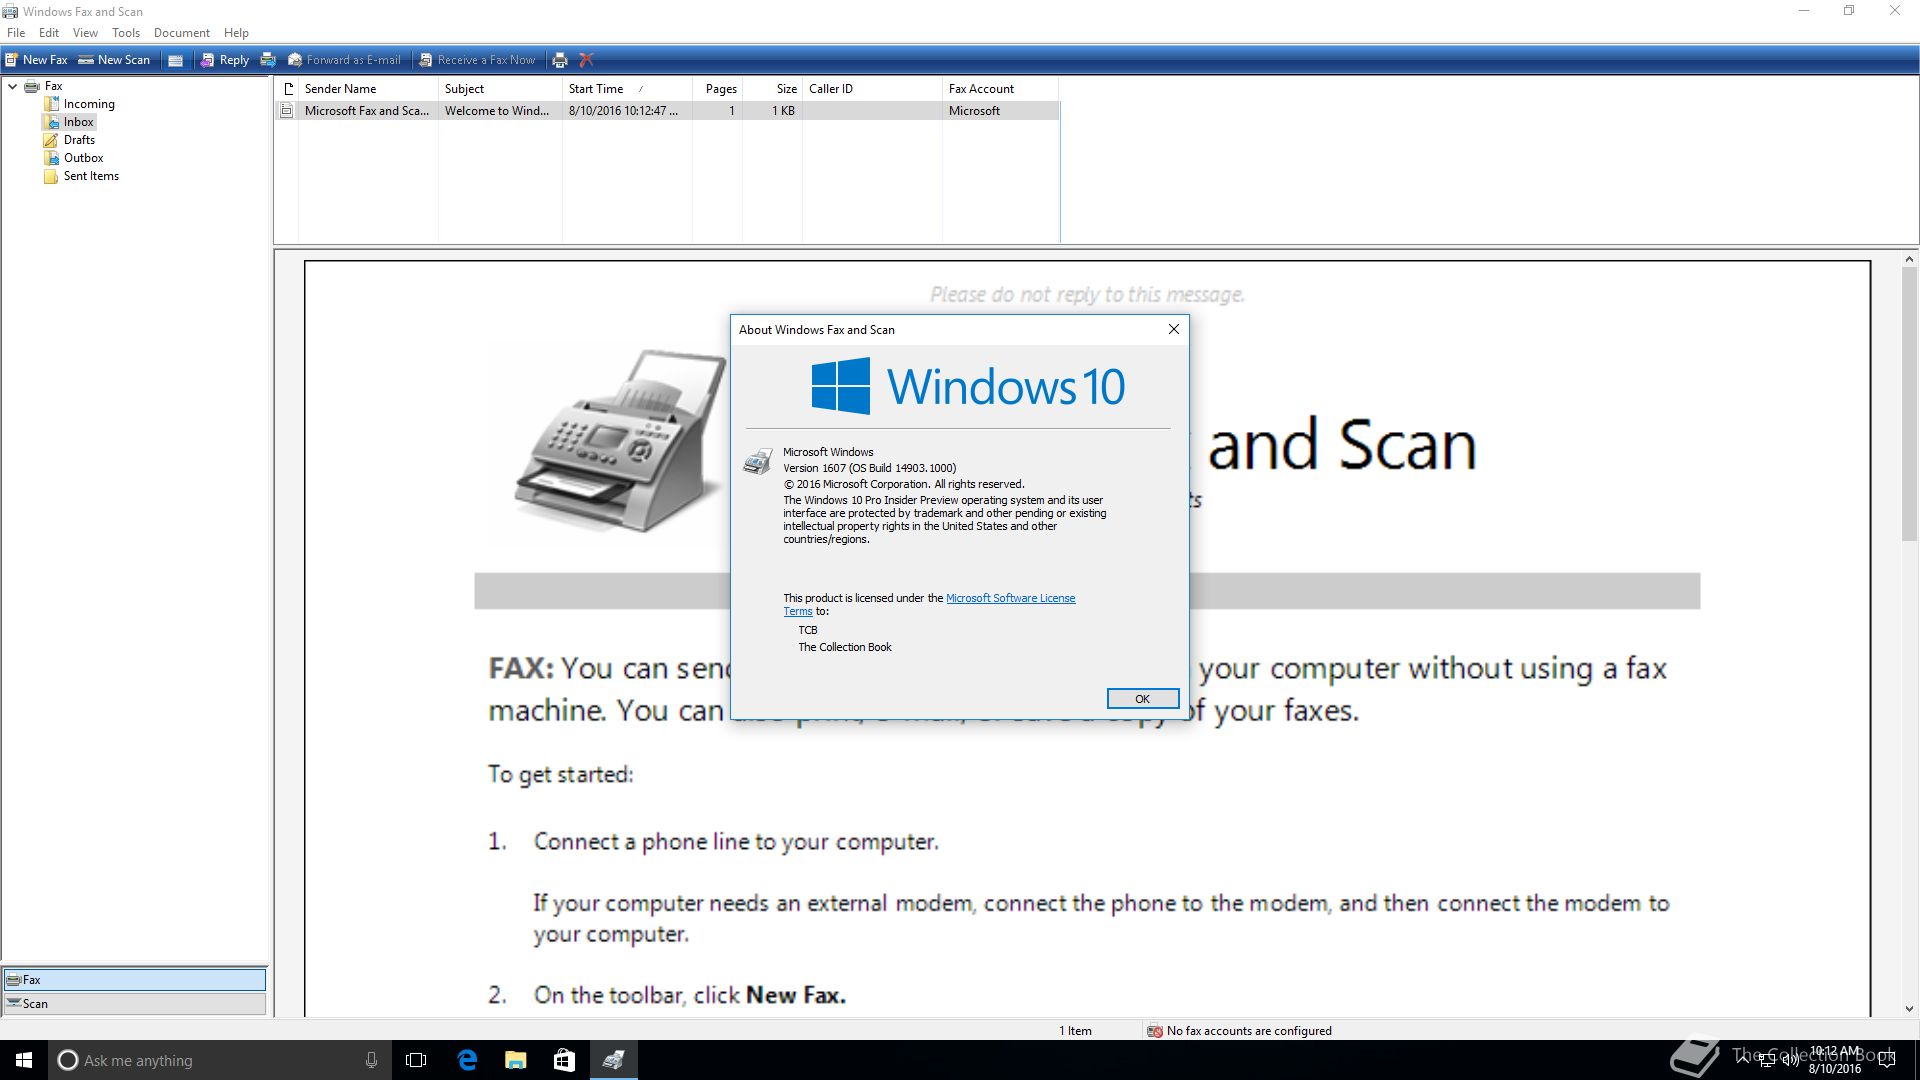This screenshot has width=1920, height=1080.
Task: Open the View menu
Action: click(85, 33)
